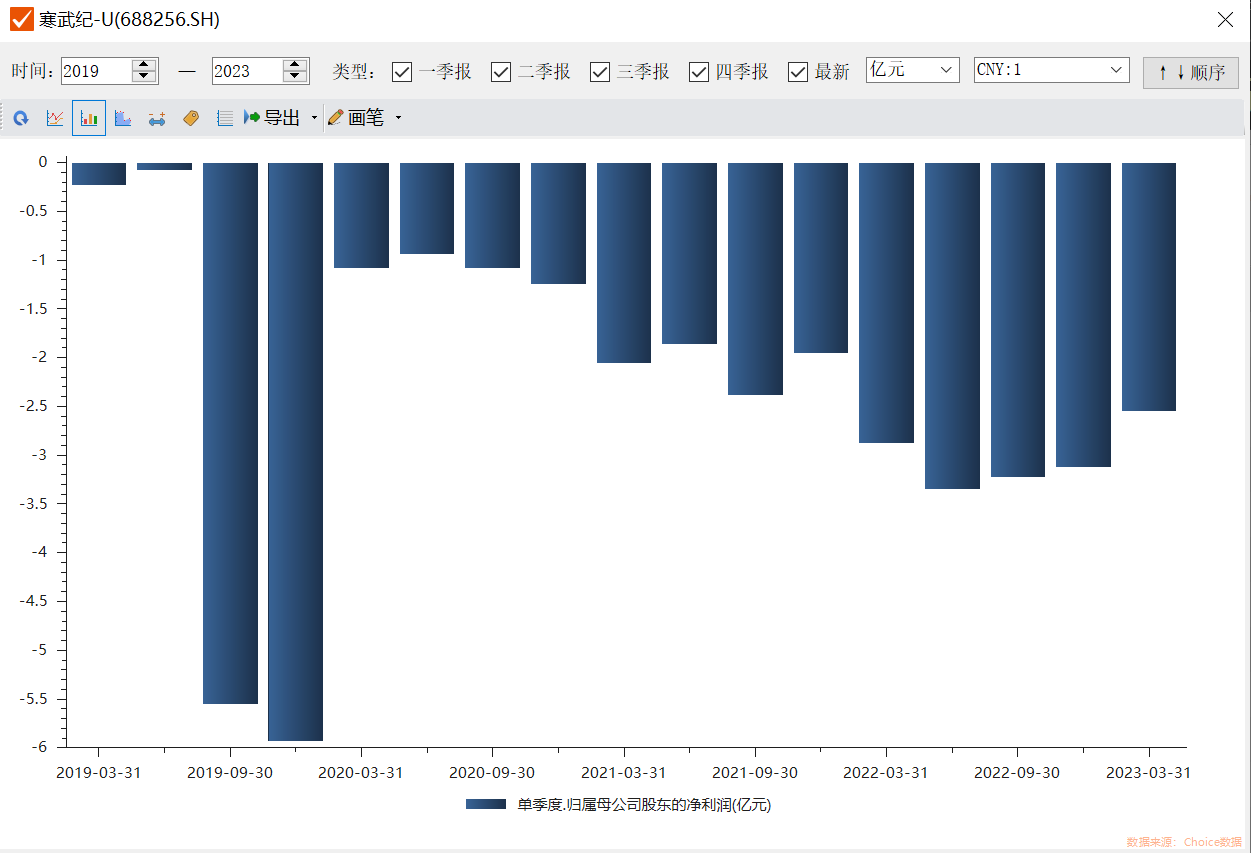Increase the end year 2023 spinner
The width and height of the screenshot is (1251, 853).
pos(295,65)
